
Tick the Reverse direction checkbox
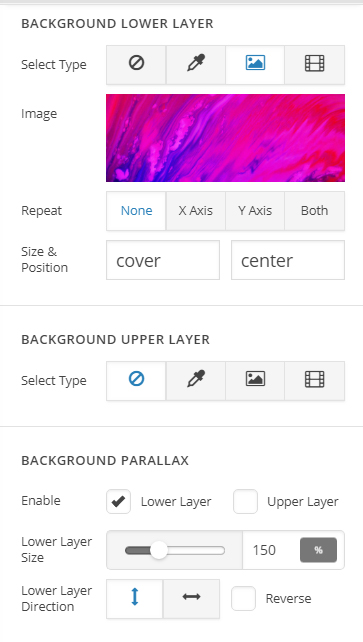(243, 598)
